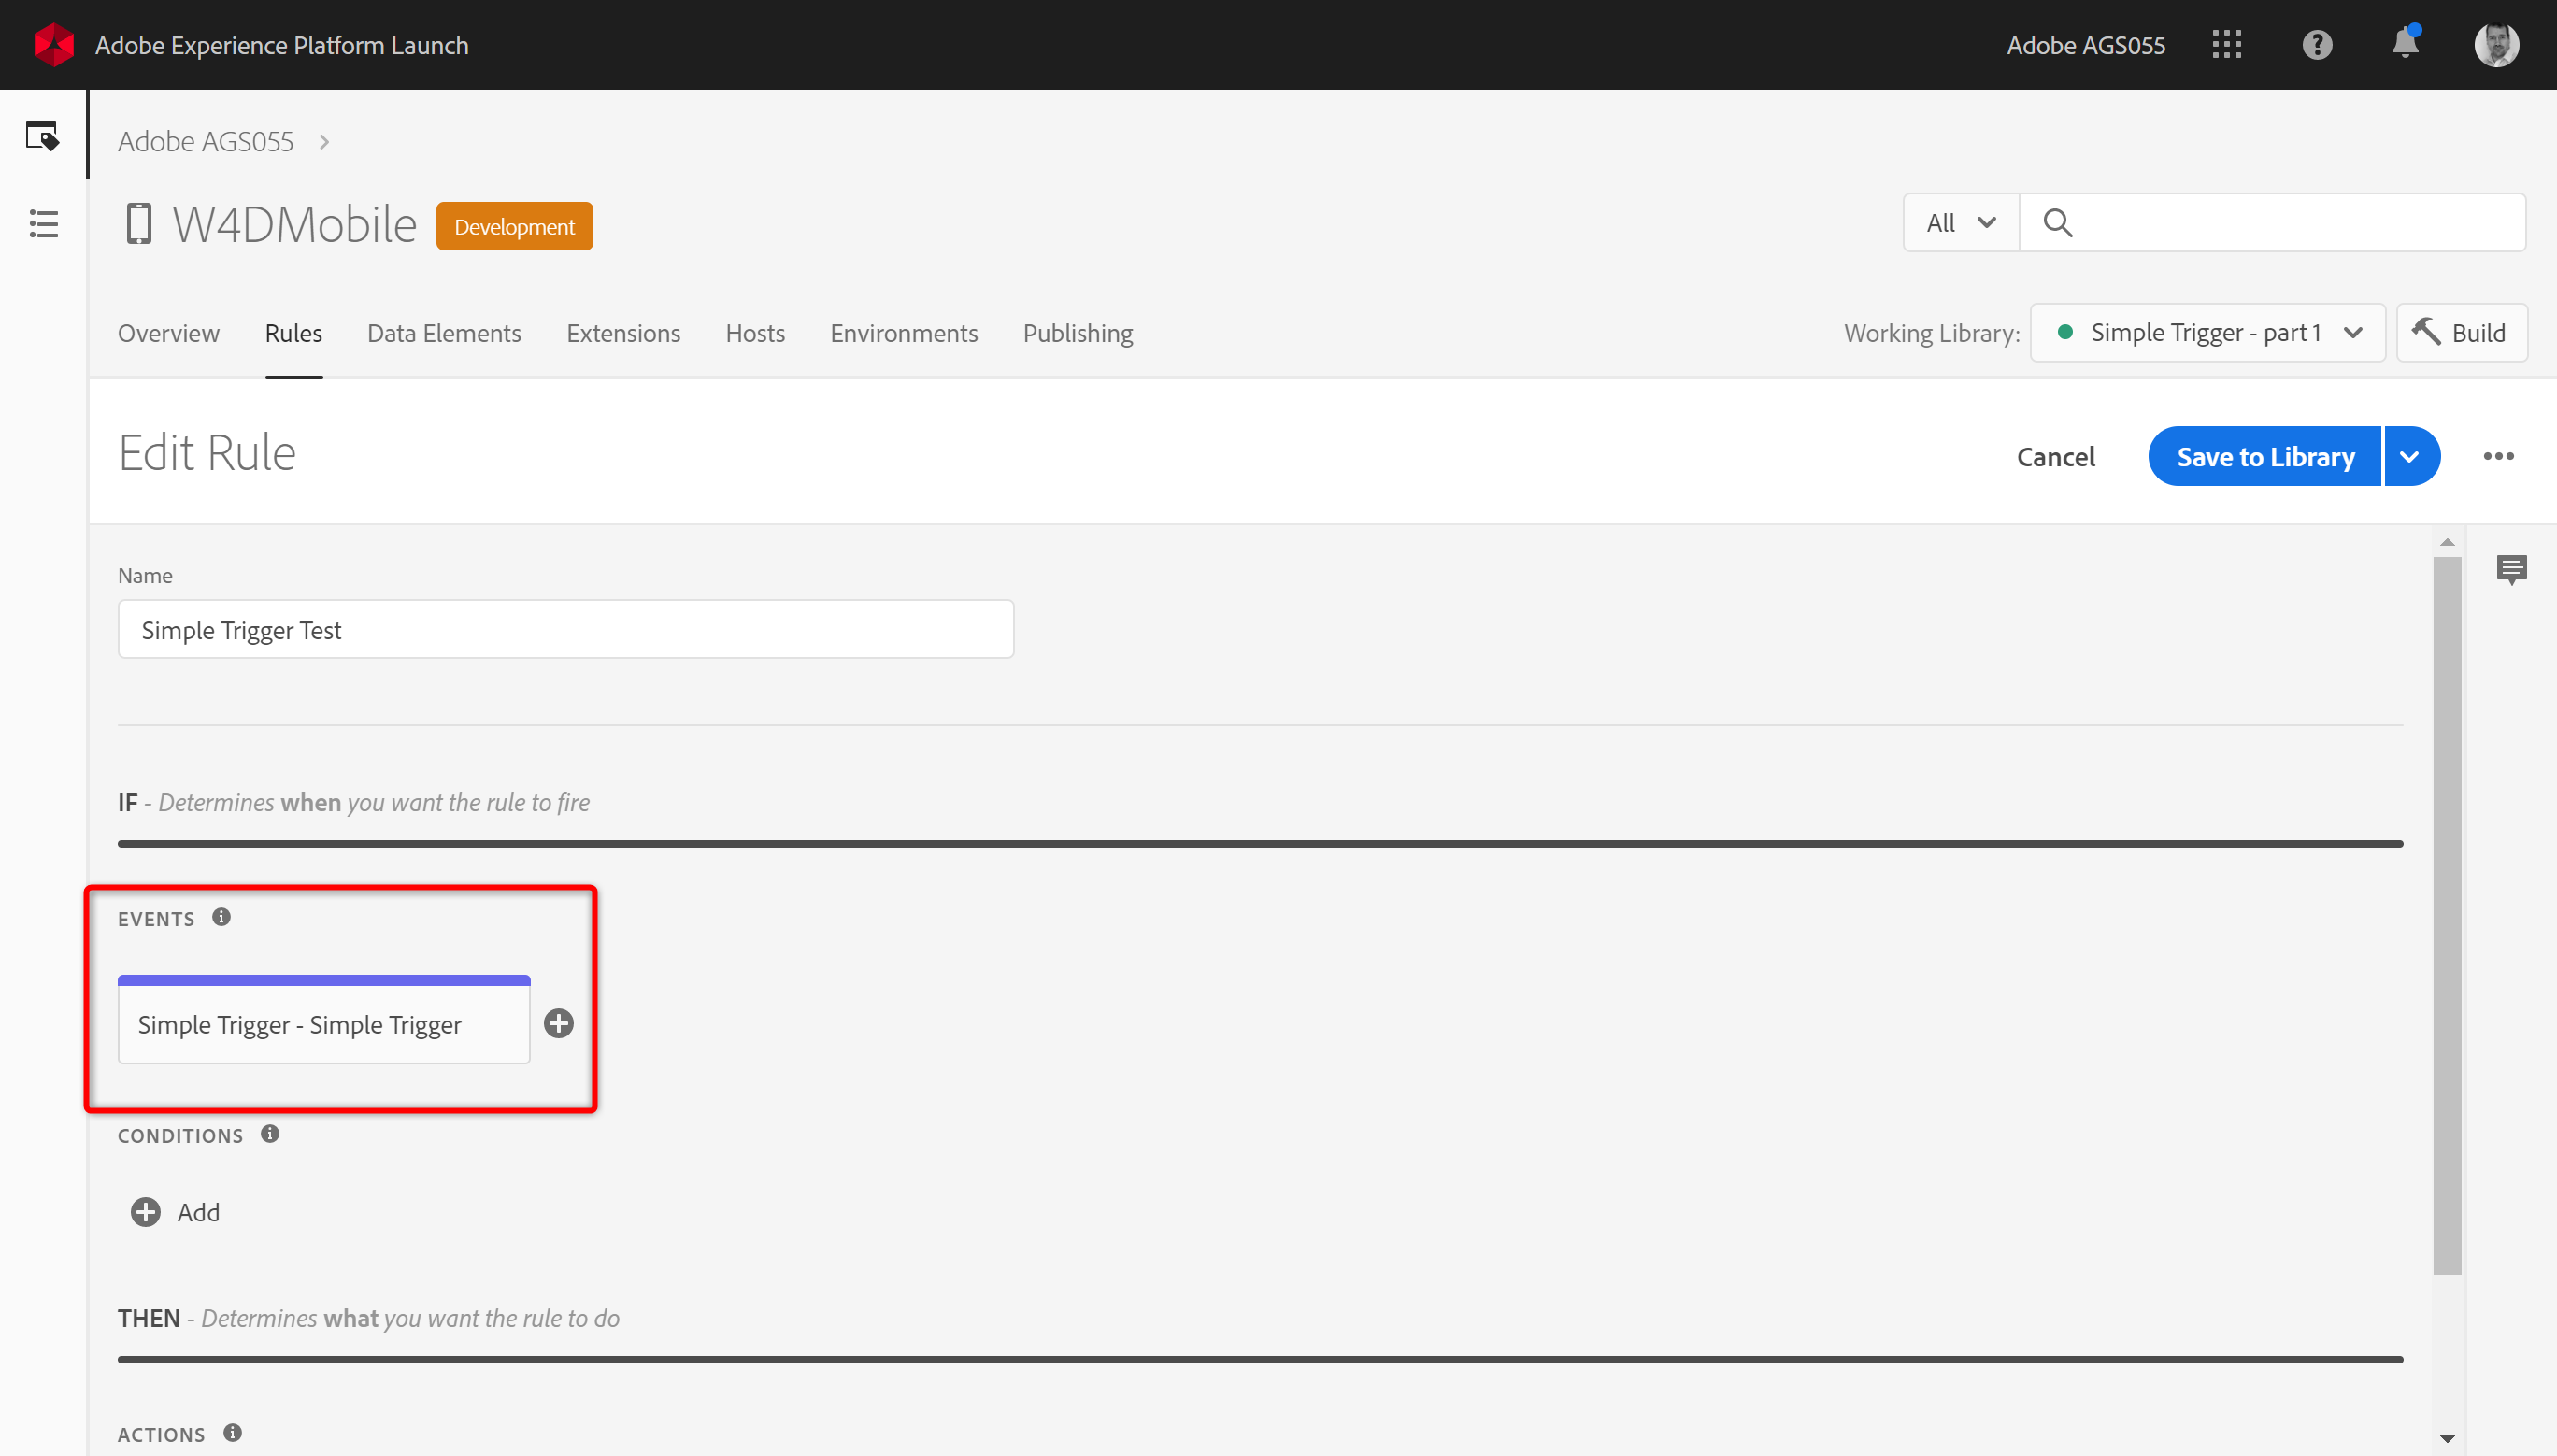Click the properties icon in left sidebar
The image size is (2557, 1456).
pos(42,136)
